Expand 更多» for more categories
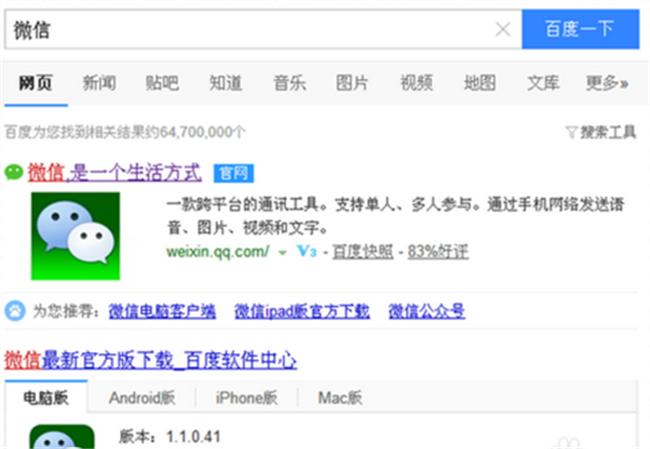The width and height of the screenshot is (650, 449). click(x=607, y=83)
